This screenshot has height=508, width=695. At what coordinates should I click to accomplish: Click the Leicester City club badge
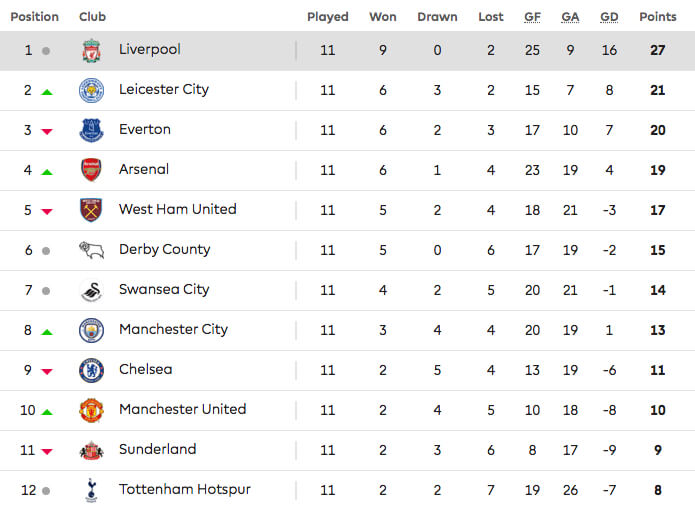91,90
